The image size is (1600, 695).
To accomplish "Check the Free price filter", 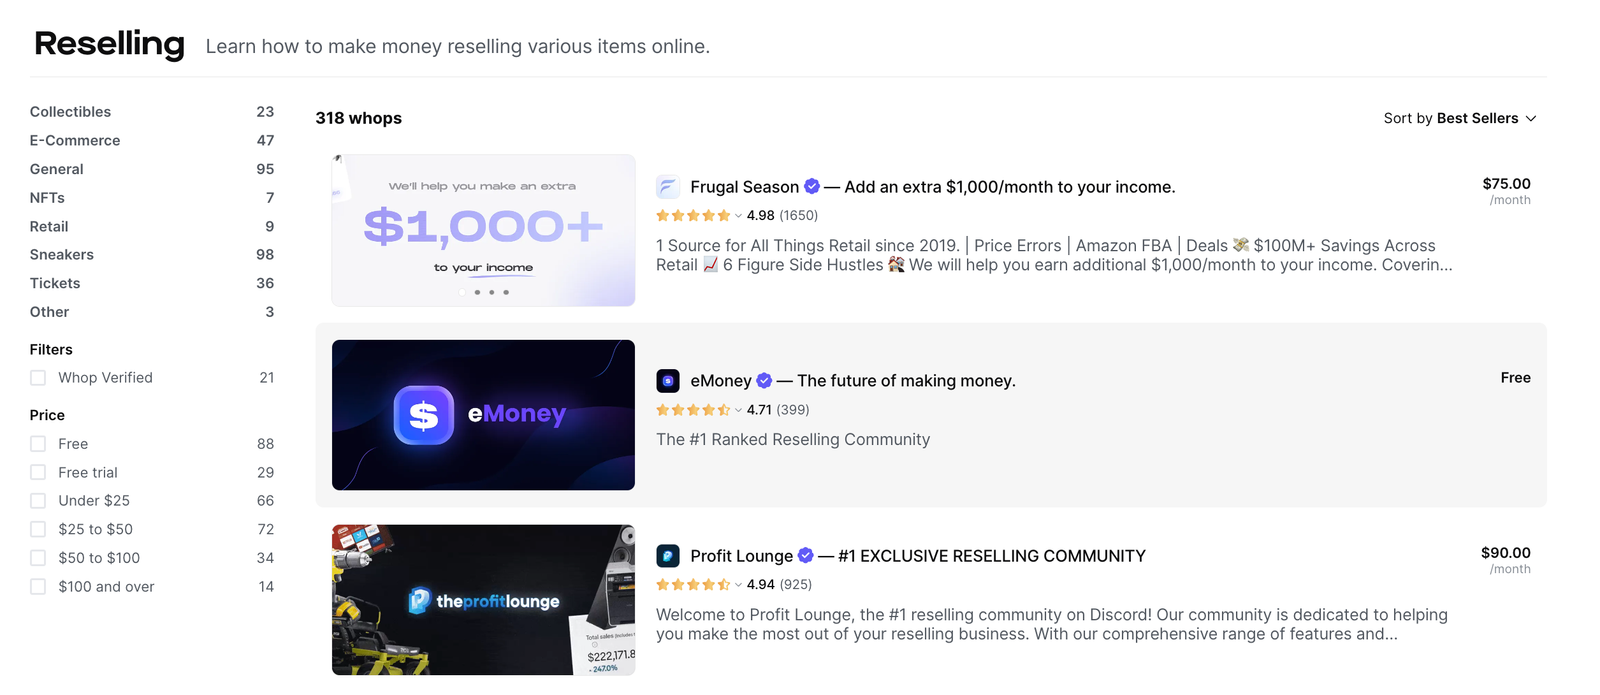I will (x=38, y=444).
